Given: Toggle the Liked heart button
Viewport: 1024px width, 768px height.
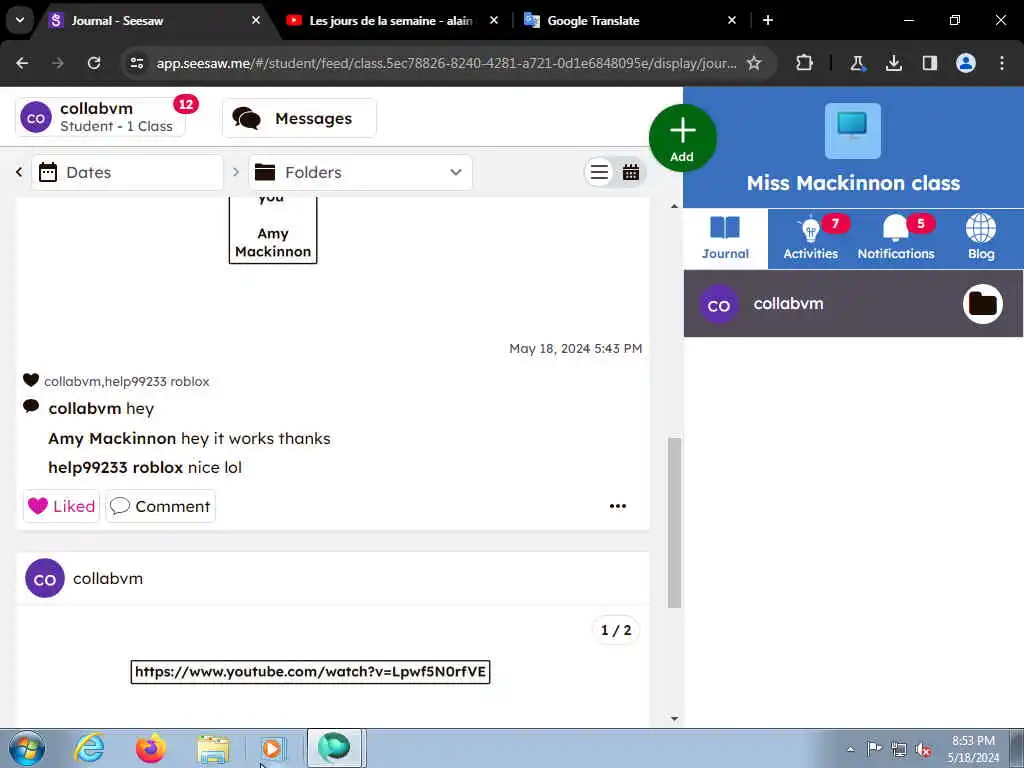Looking at the screenshot, I should [x=61, y=506].
